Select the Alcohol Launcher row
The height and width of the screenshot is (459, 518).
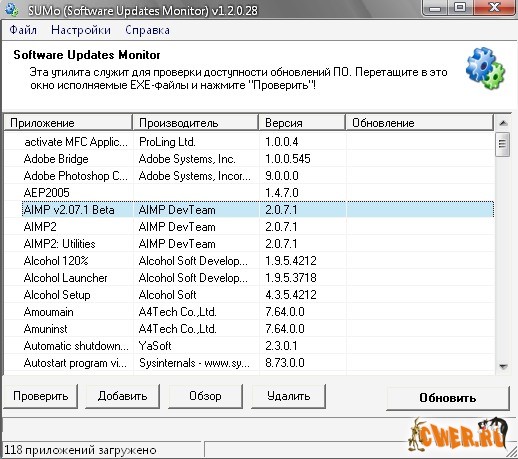pos(249,278)
